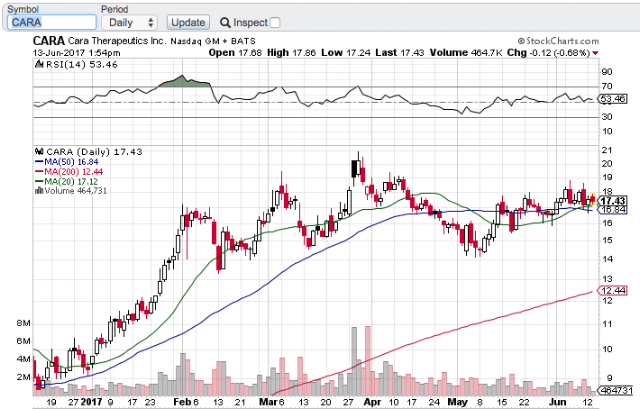Click the volume bars legend icon

(x=39, y=191)
